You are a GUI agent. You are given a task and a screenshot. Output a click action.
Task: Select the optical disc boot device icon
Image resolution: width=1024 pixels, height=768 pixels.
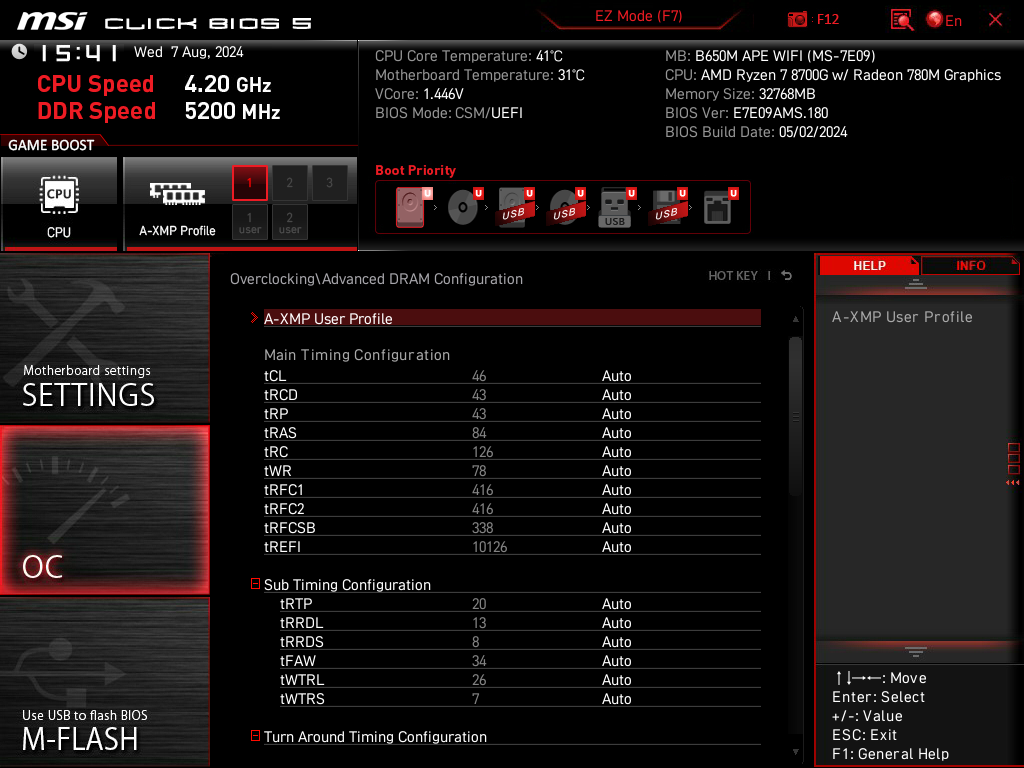click(465, 207)
